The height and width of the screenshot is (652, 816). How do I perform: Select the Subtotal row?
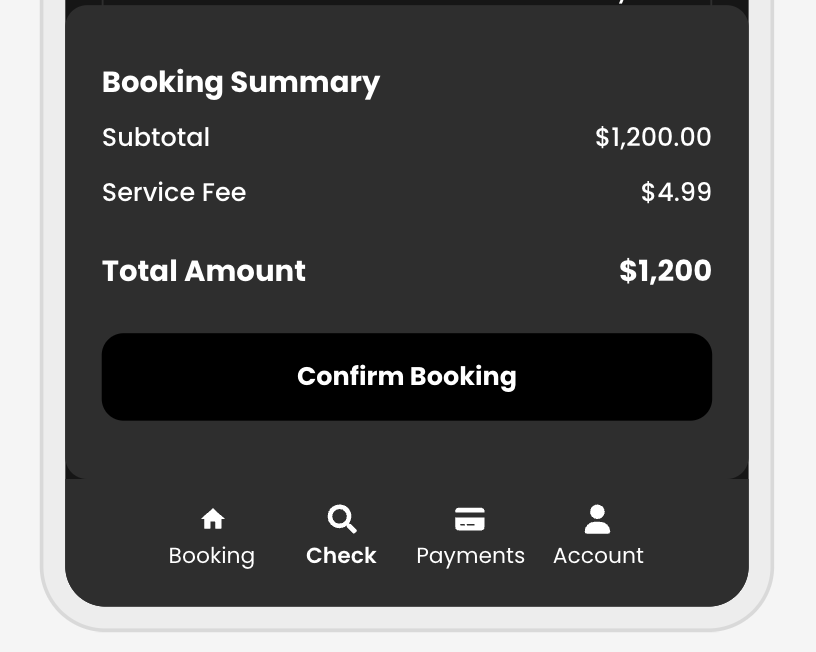coord(156,137)
